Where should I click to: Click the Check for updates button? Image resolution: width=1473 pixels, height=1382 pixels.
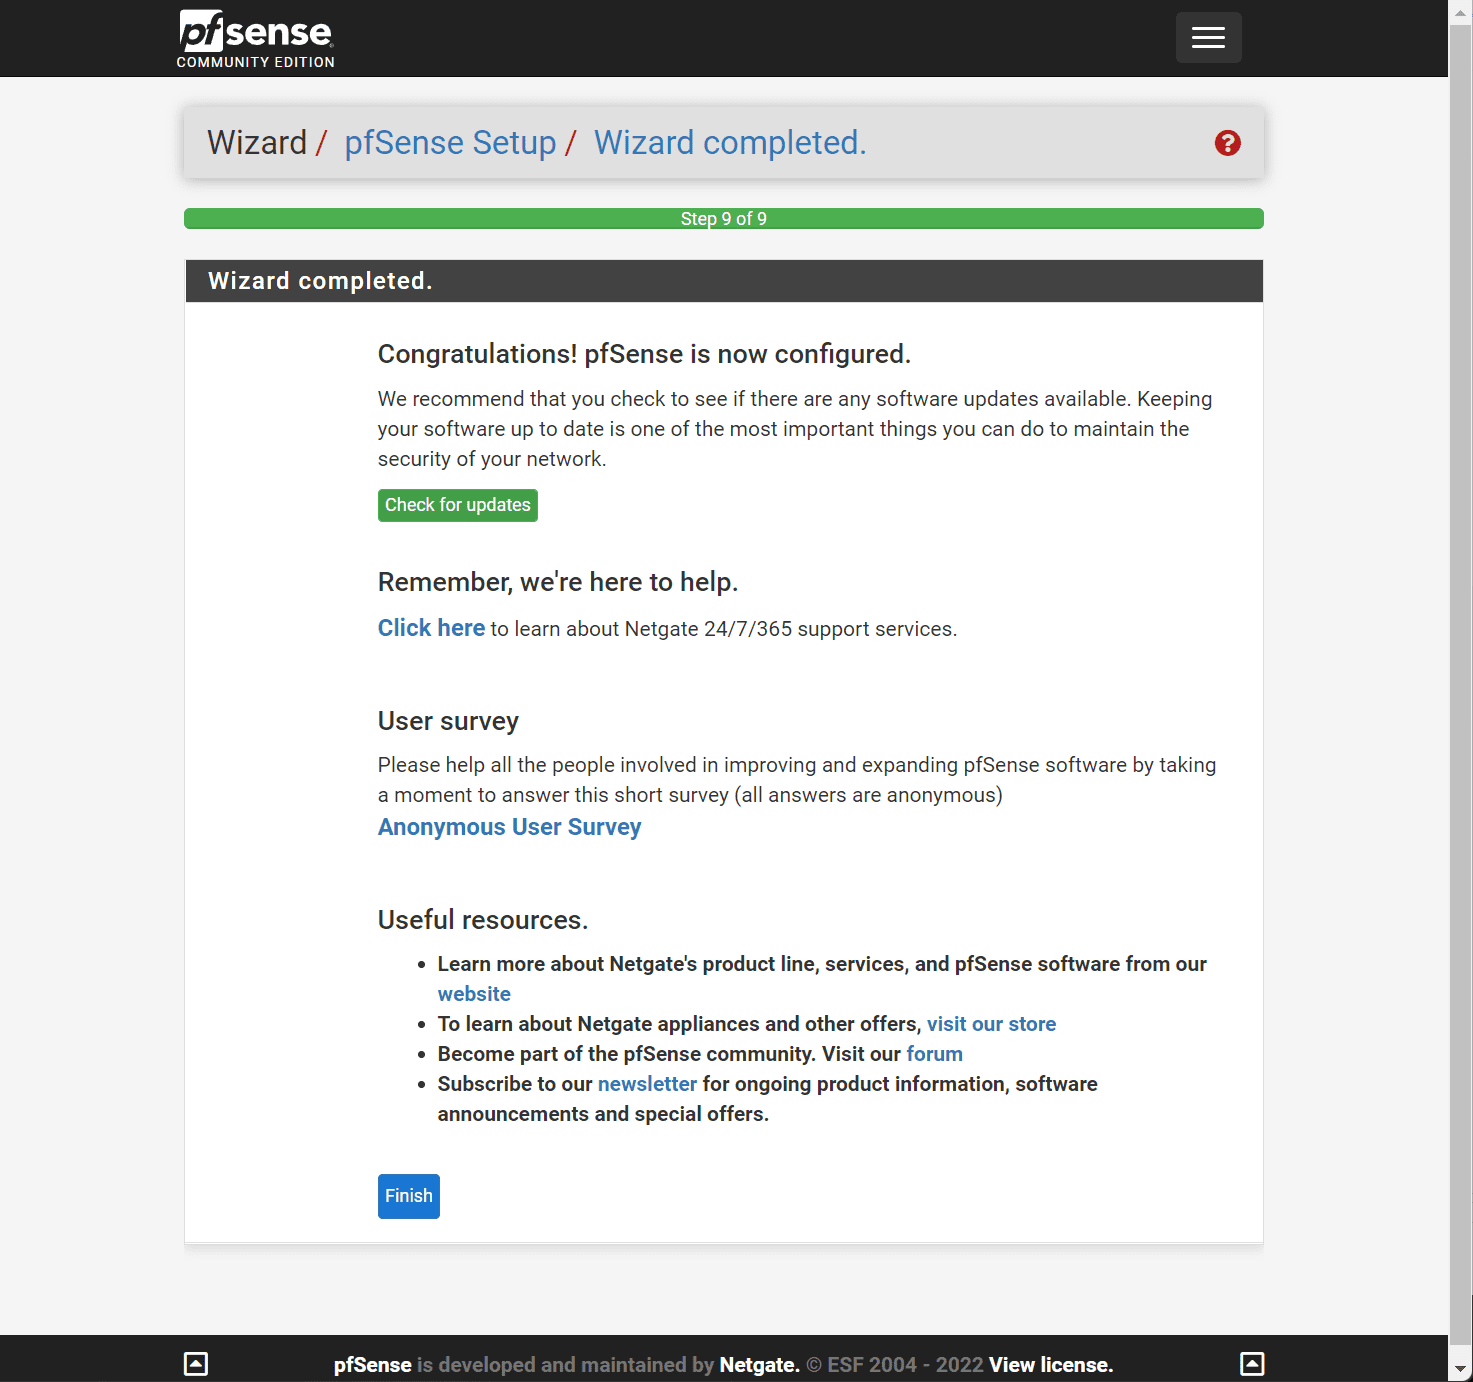(x=458, y=505)
